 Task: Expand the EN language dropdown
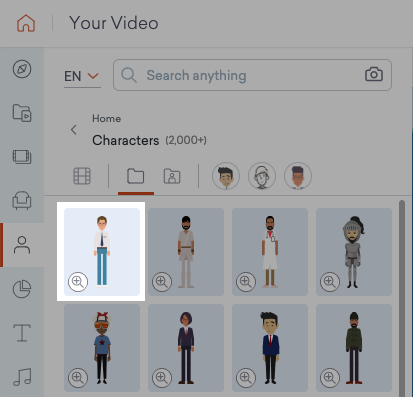click(x=82, y=76)
